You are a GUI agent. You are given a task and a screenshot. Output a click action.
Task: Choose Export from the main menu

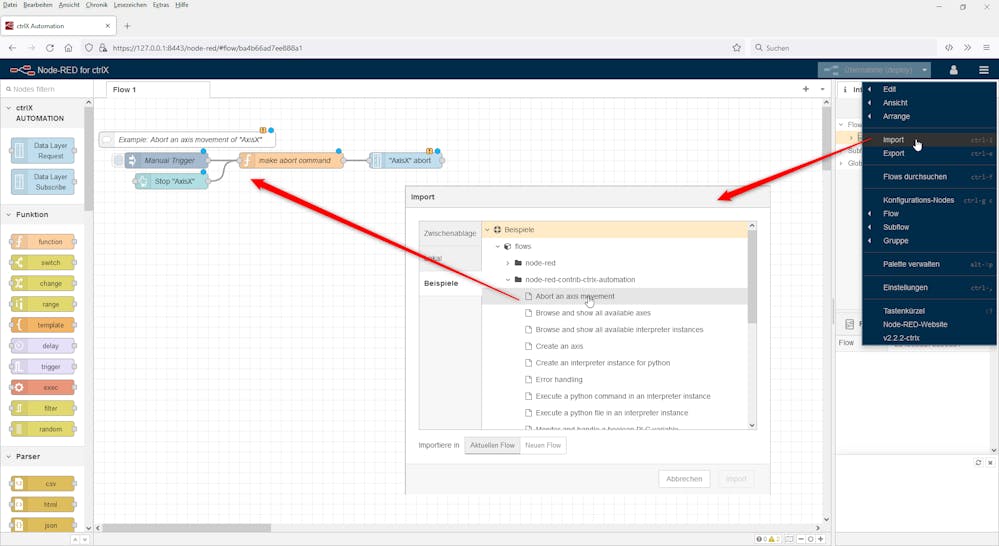point(930,154)
